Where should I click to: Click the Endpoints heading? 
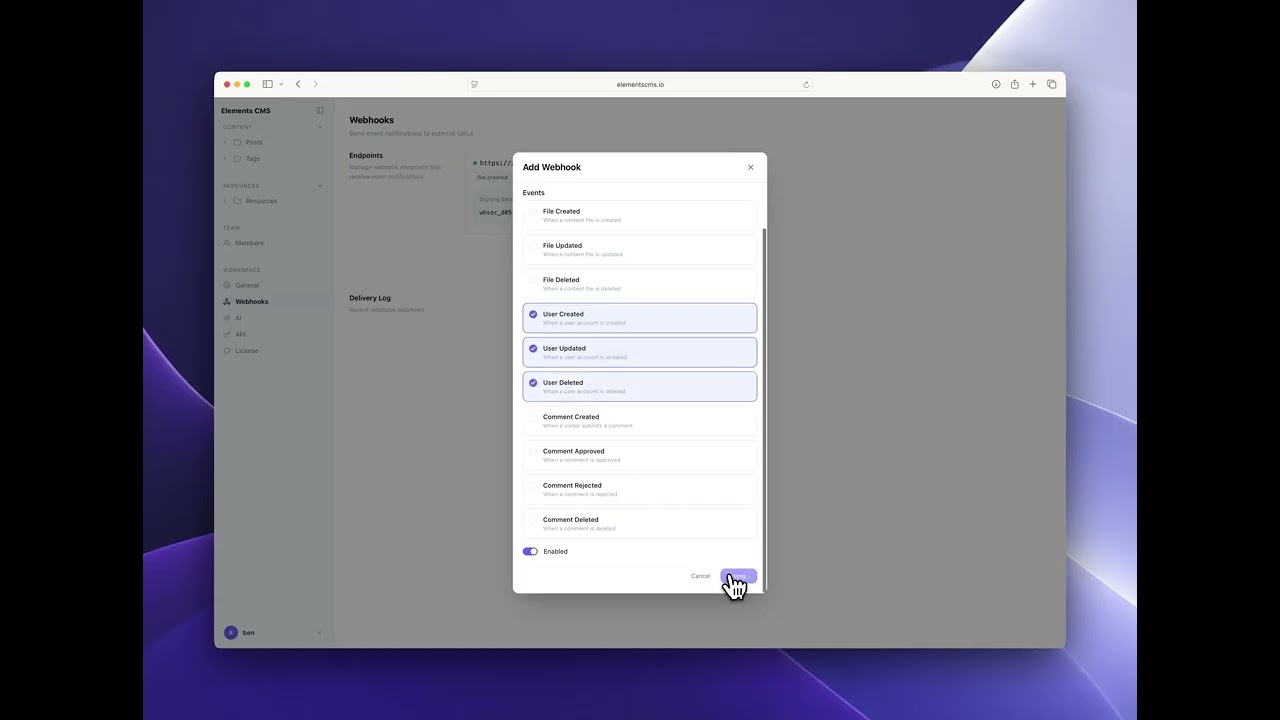coord(366,155)
